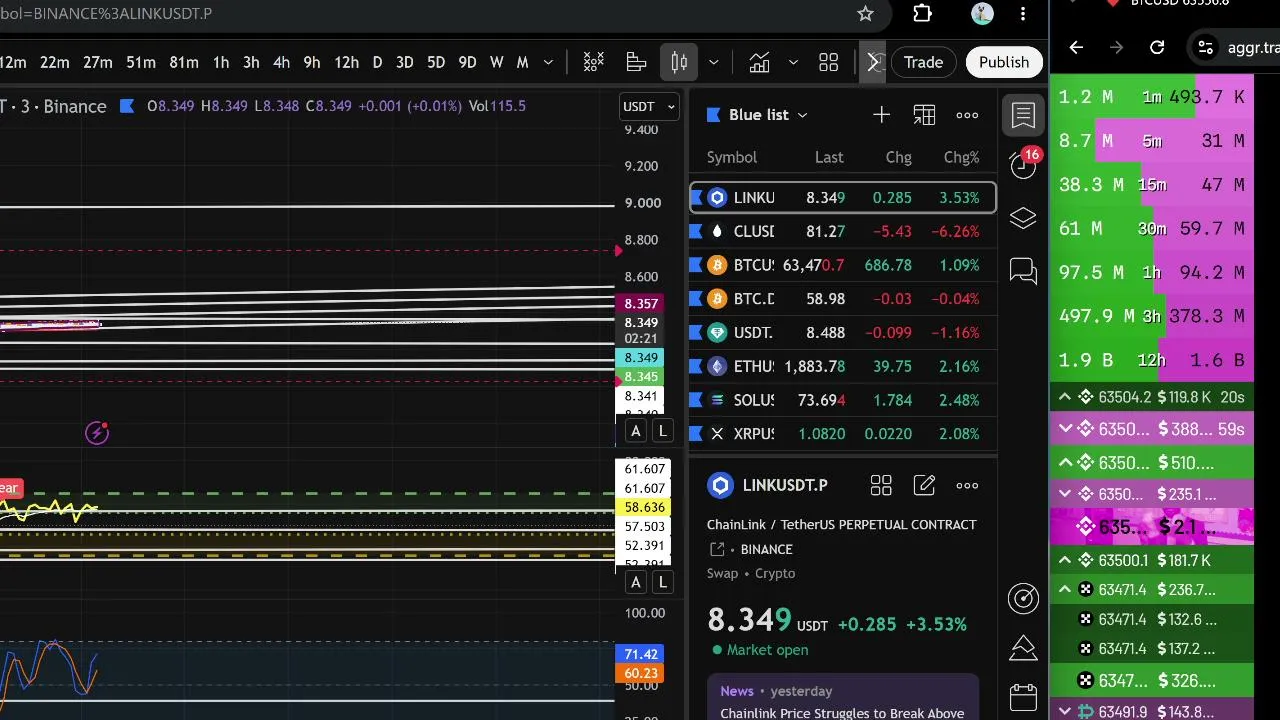Add a note to LINKUSDT.P with the edit icon

pyautogui.click(x=924, y=486)
